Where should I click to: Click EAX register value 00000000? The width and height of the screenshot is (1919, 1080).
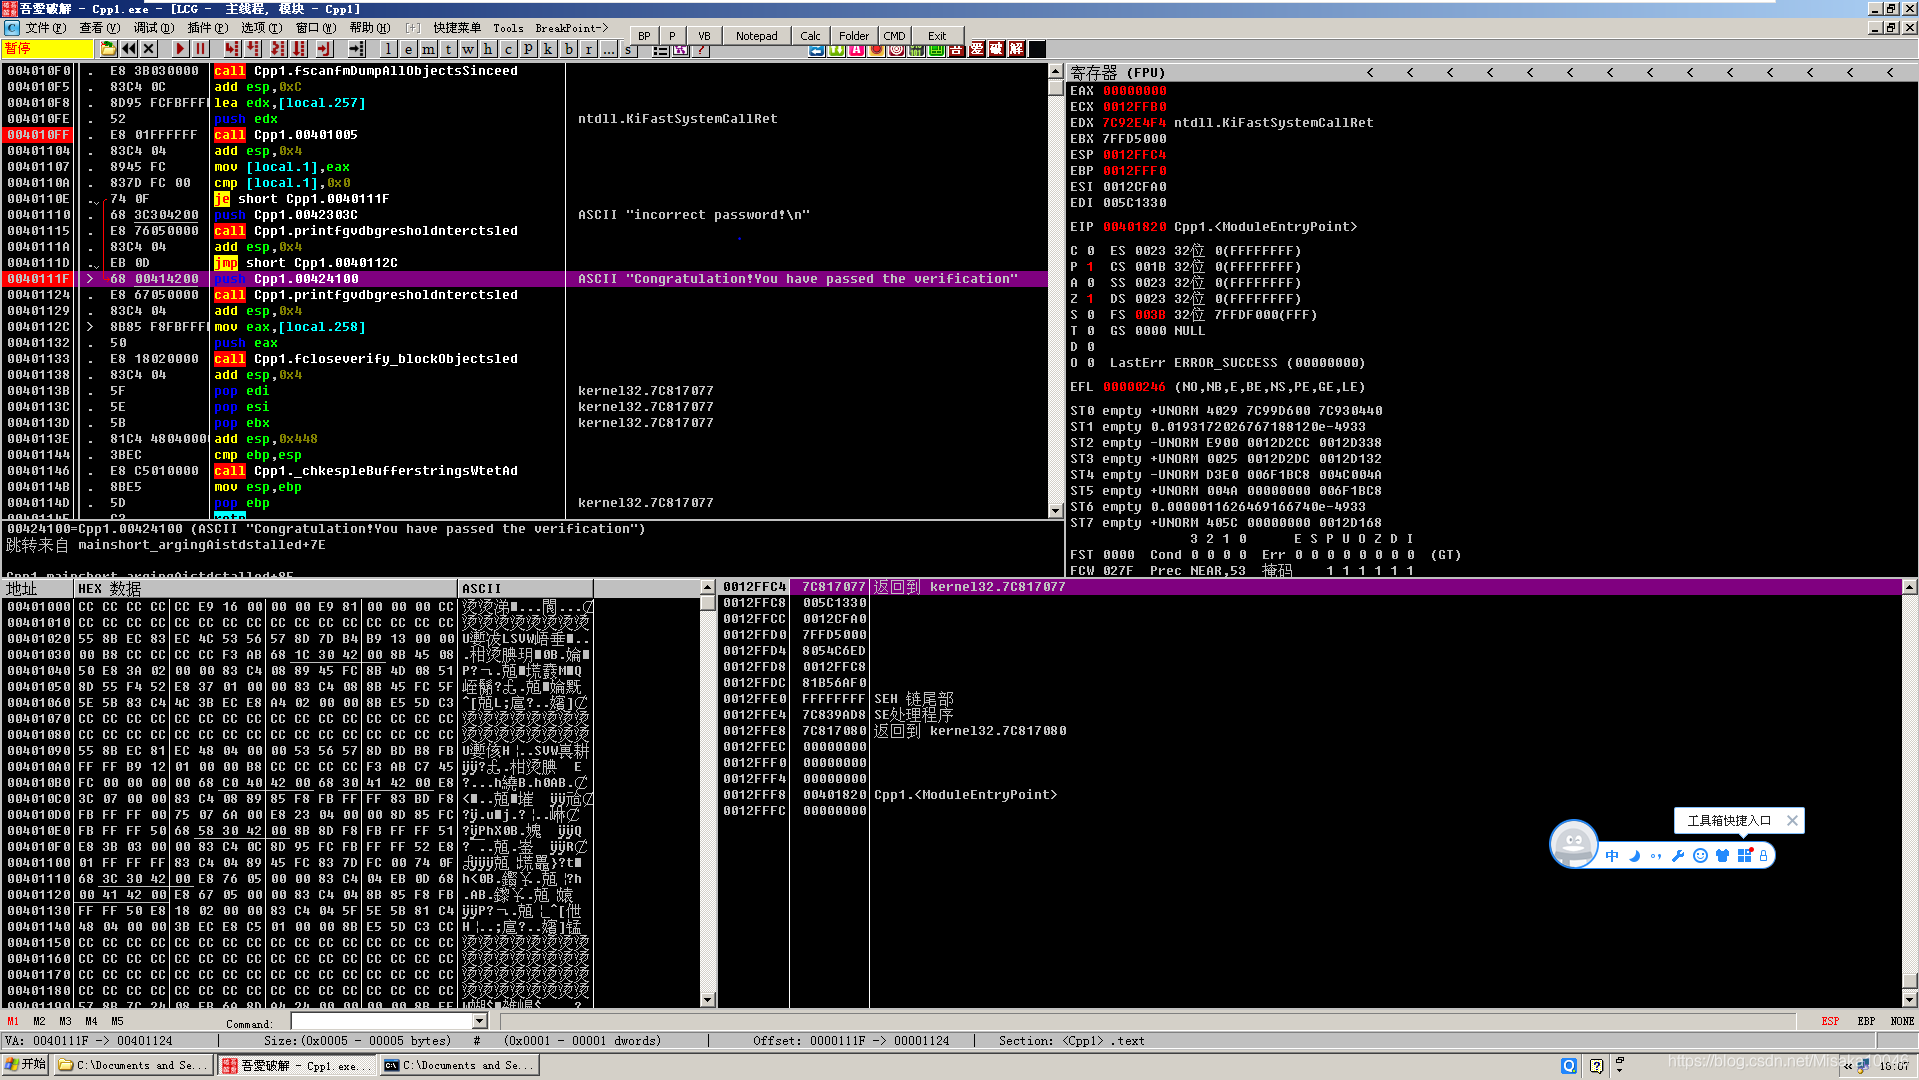click(1134, 90)
